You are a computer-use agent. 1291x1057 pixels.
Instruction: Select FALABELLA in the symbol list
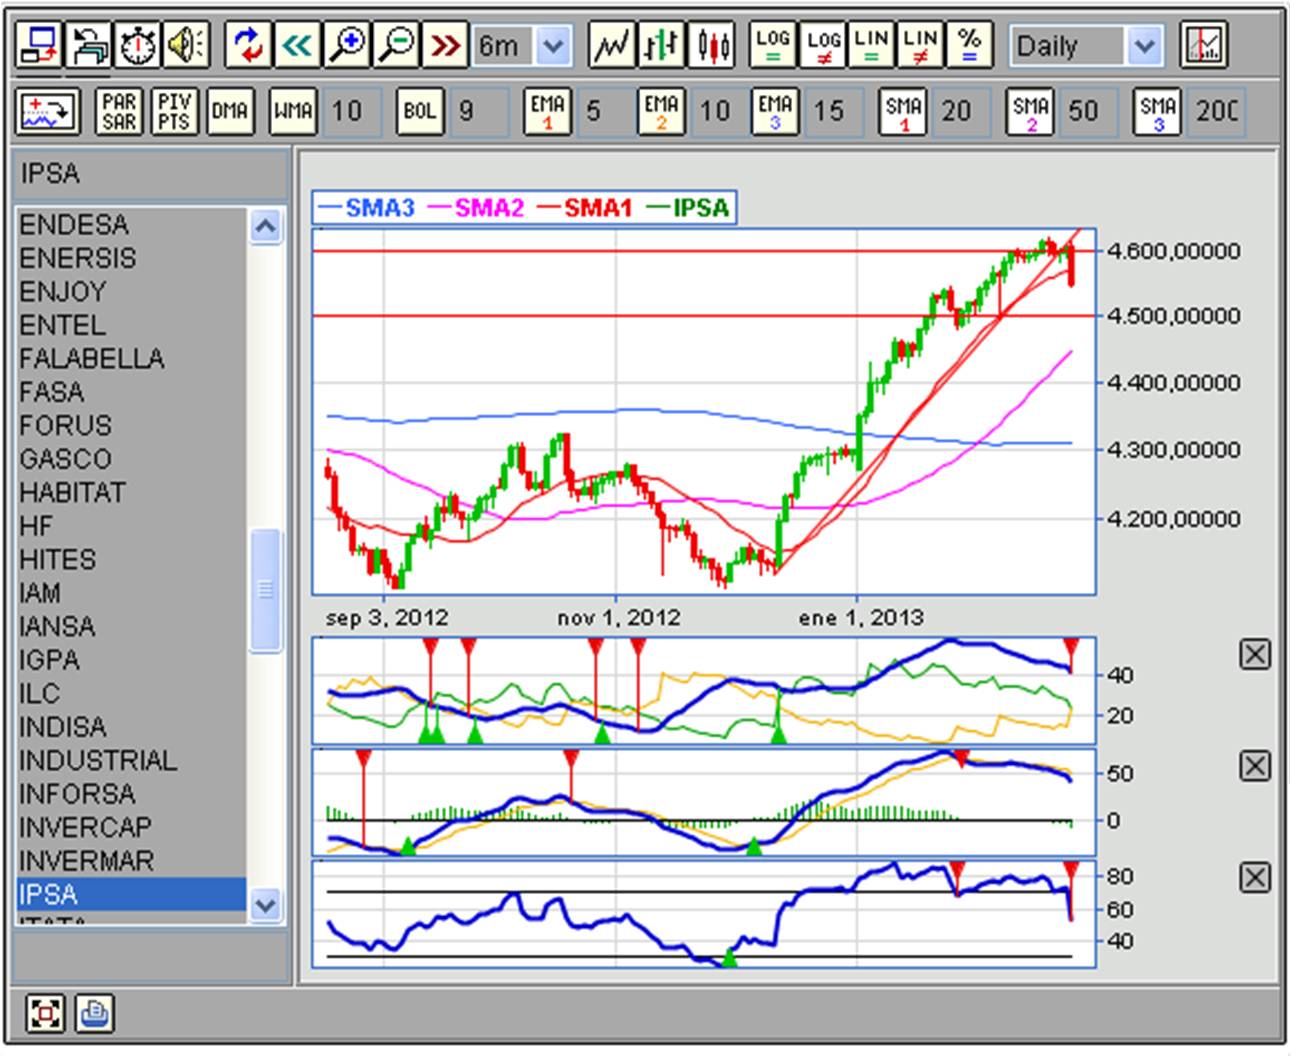(x=91, y=359)
